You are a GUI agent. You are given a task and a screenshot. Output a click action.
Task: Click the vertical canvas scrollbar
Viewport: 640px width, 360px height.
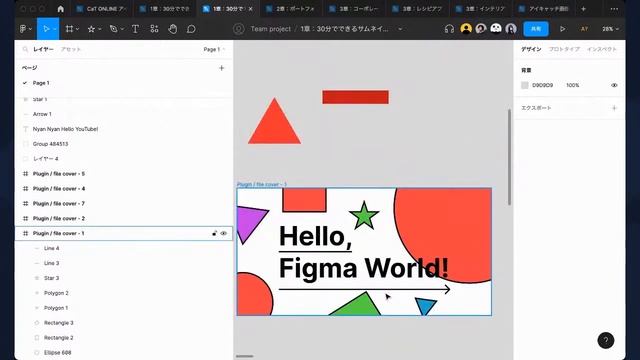pos(509,157)
